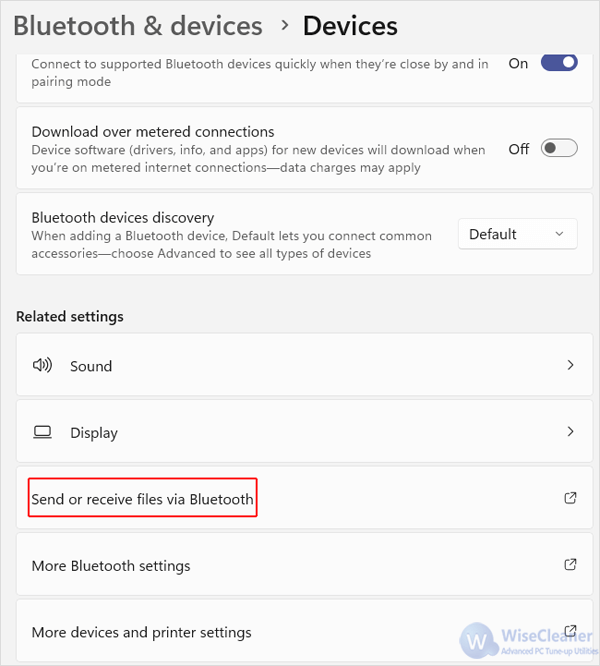600x666 pixels.
Task: Click the Sound speaker icon
Action: pos(42,365)
